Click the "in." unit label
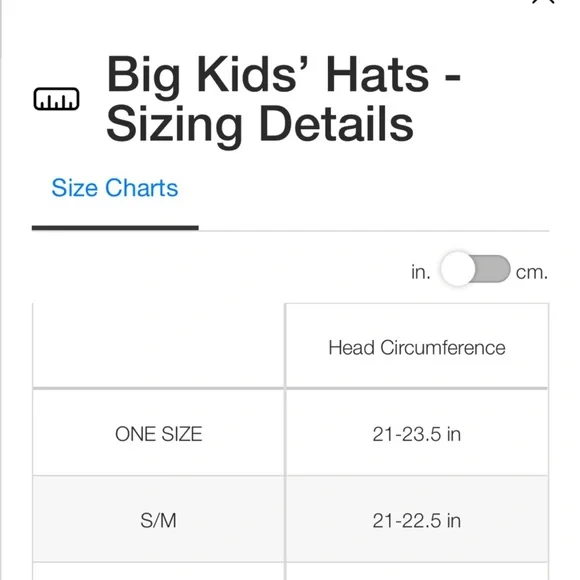Screen dimensions: 580x580 pyautogui.click(x=421, y=272)
